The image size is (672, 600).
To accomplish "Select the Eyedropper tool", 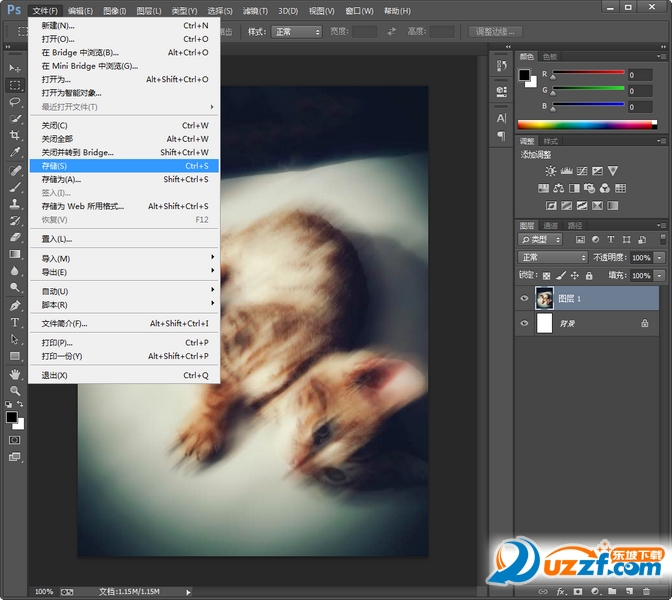I will (x=15, y=153).
